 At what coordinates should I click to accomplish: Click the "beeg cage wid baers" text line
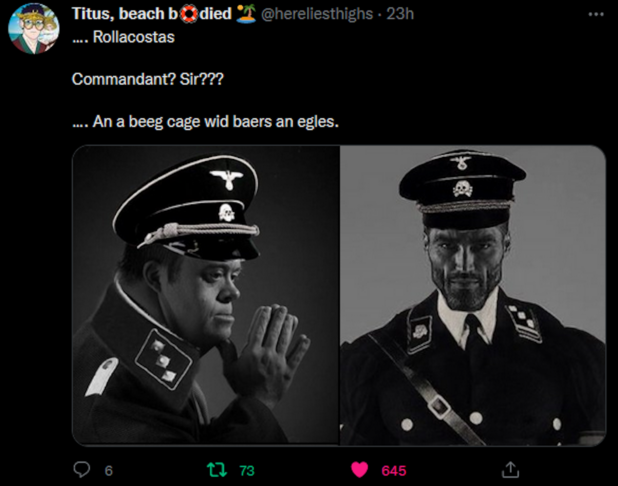pos(206,123)
